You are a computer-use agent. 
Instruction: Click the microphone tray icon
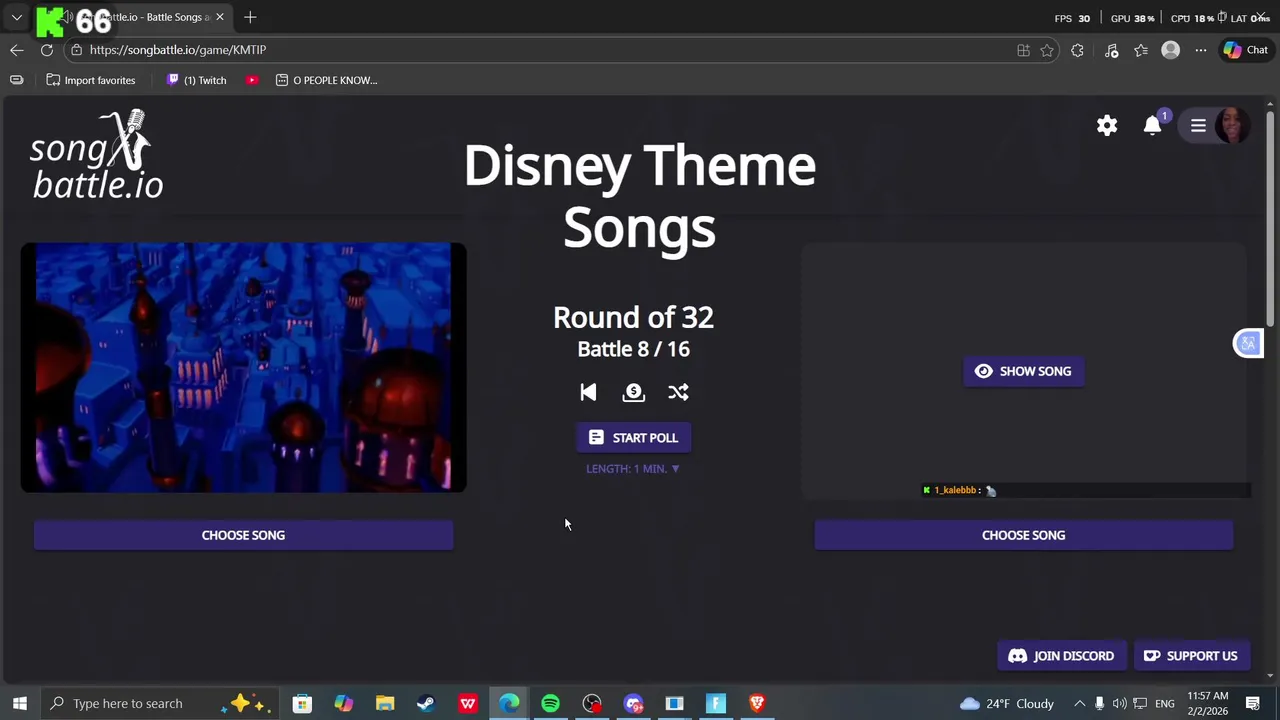[1099, 703]
